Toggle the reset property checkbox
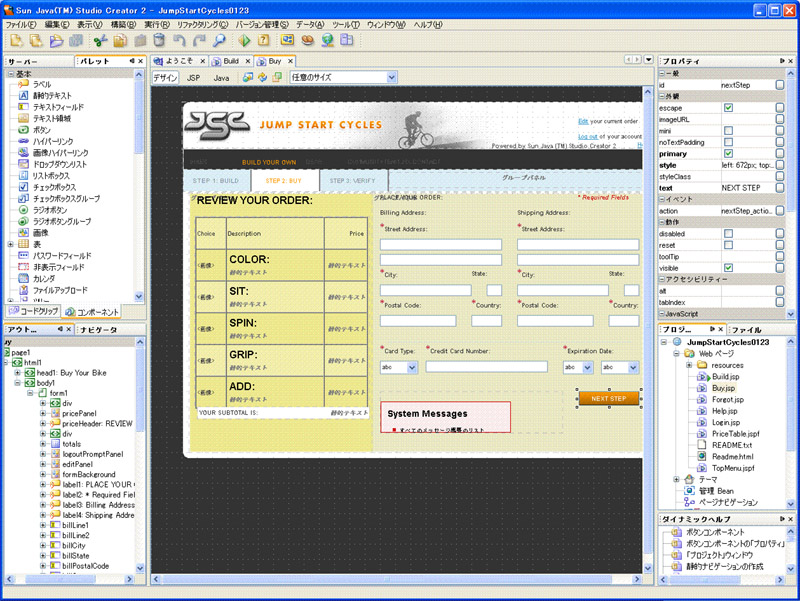Screen dimensions: 800x601 tap(729, 245)
